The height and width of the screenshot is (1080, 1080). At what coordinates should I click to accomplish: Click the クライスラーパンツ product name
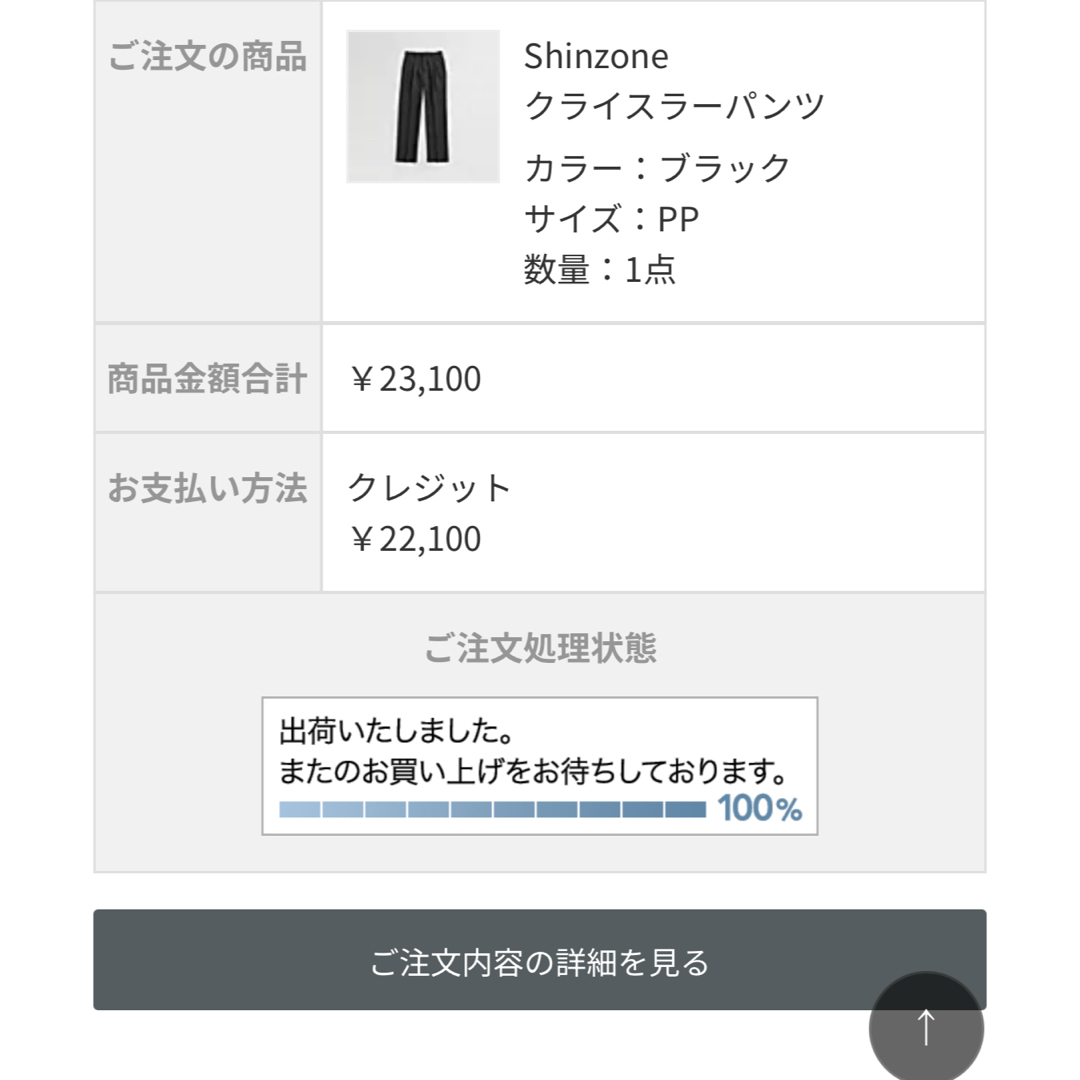(674, 106)
